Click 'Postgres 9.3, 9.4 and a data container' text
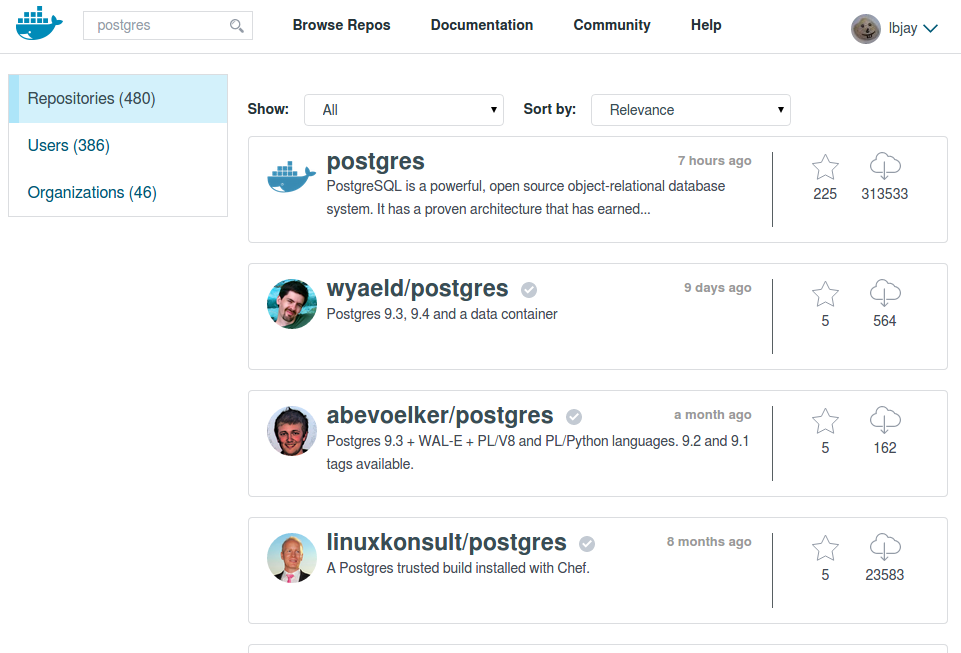Image resolution: width=961 pixels, height=653 pixels. (x=442, y=315)
